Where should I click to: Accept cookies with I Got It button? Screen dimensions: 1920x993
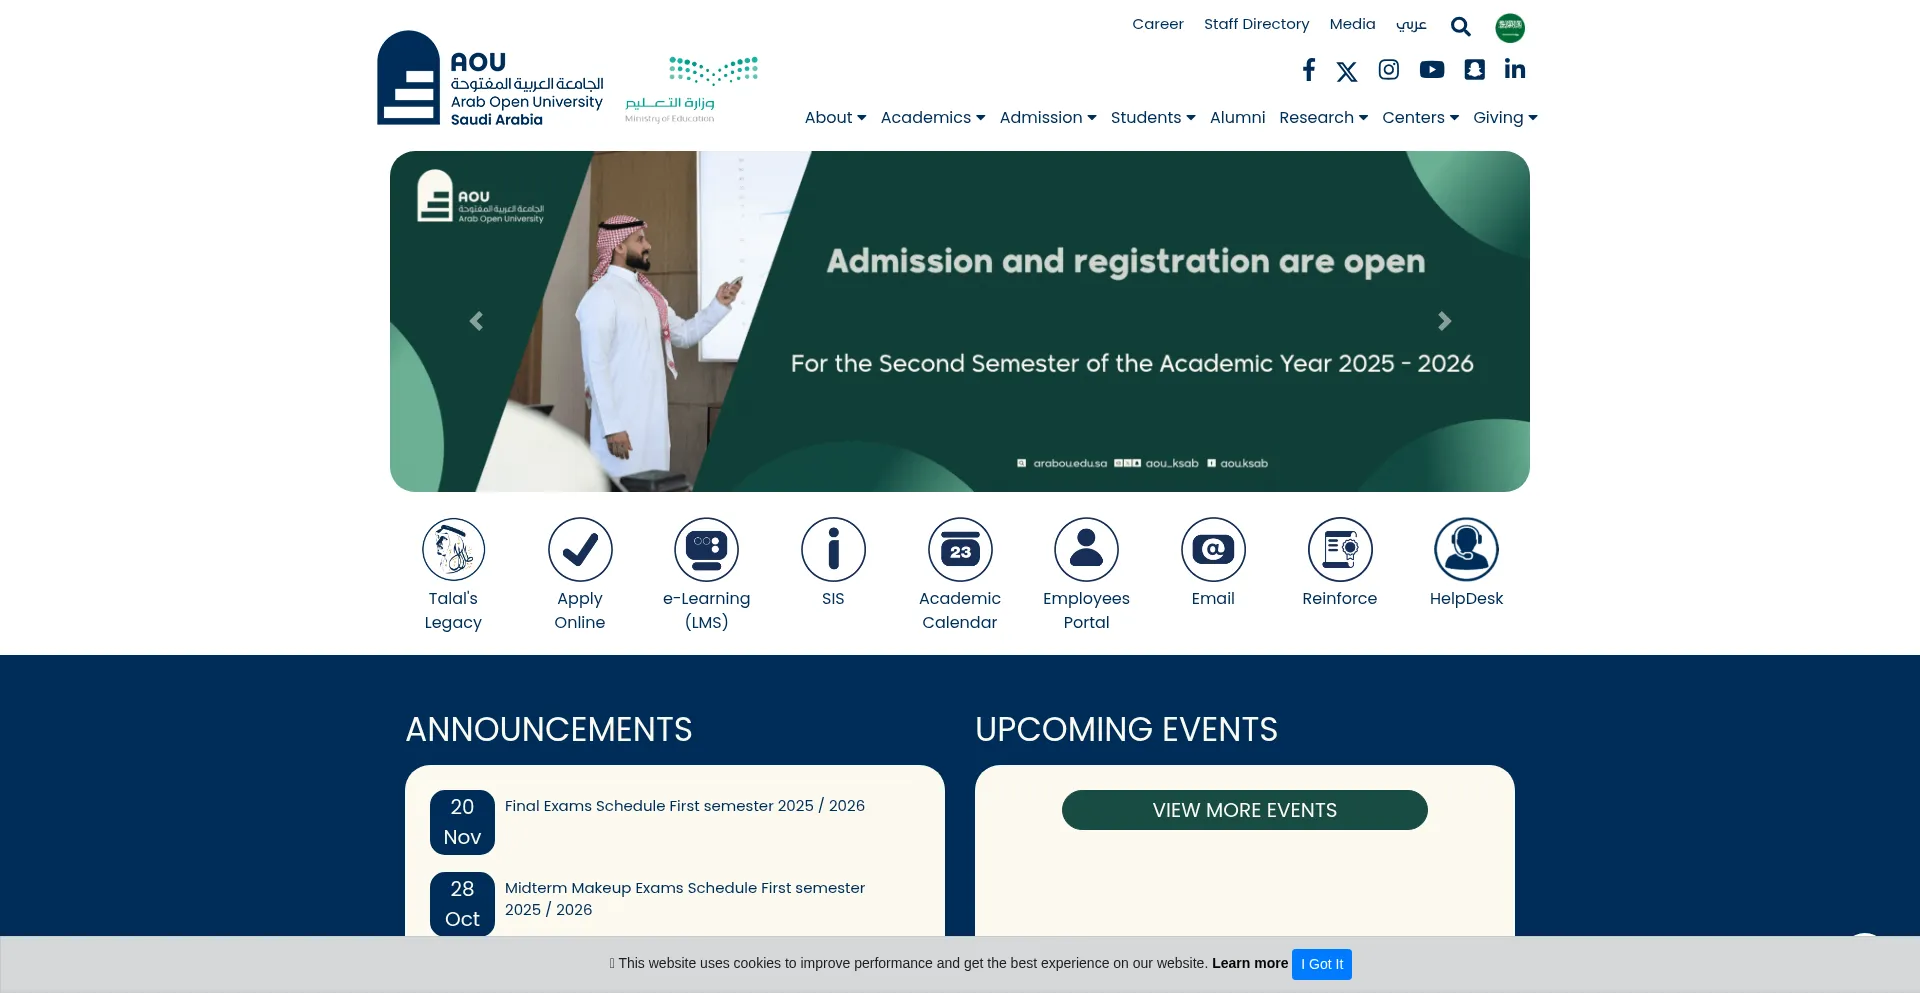[1321, 964]
